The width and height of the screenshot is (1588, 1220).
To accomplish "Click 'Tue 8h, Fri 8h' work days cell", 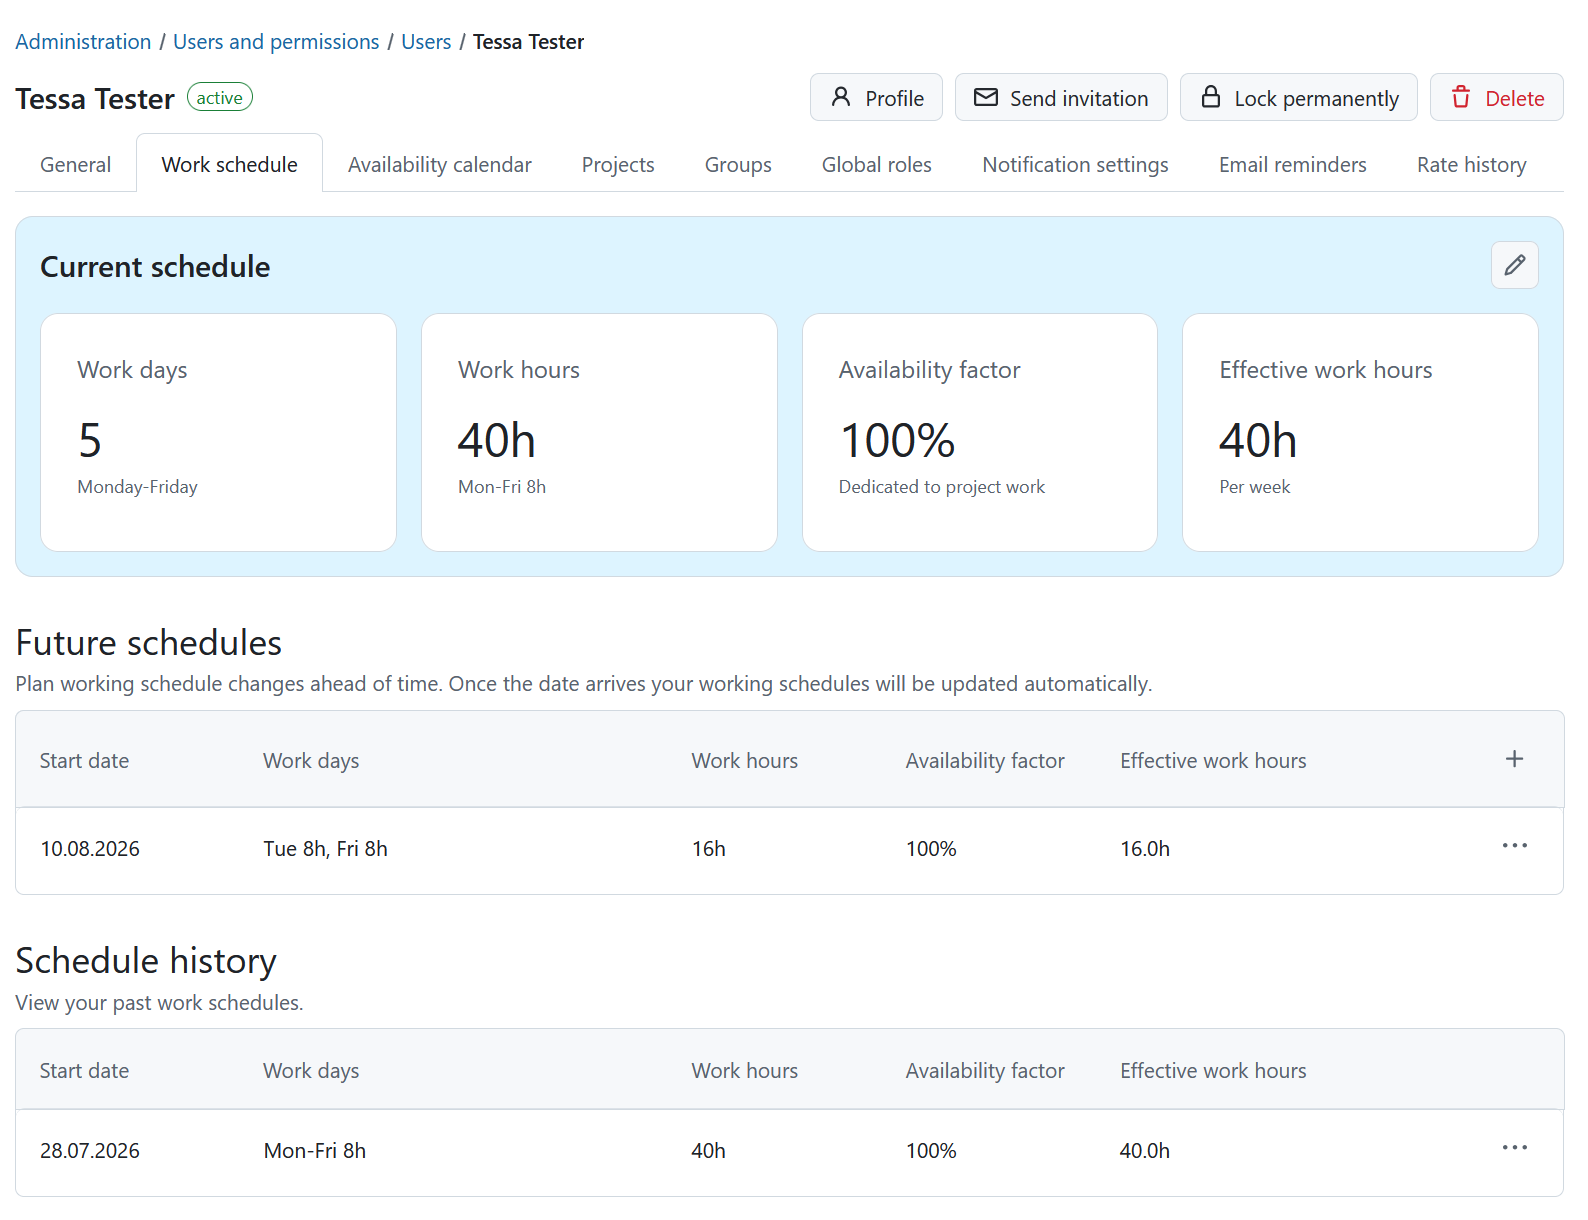I will pyautogui.click(x=325, y=849).
